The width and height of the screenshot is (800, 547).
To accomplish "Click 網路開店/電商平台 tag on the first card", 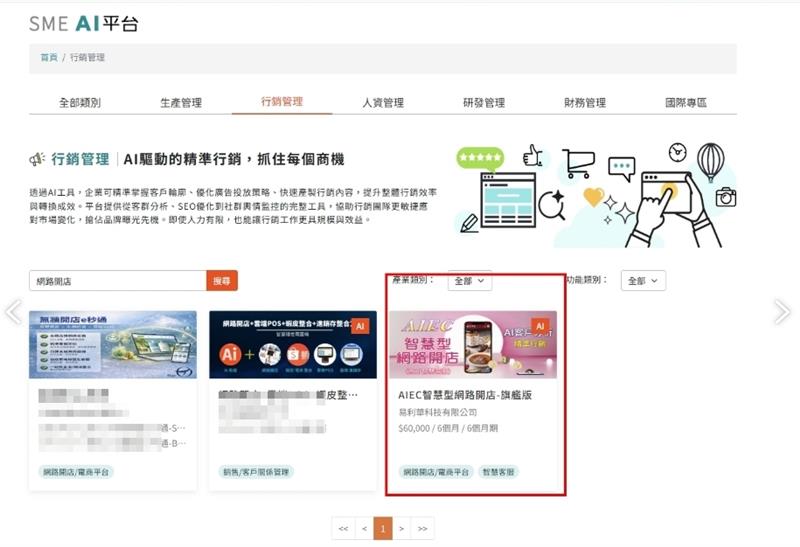I will (76, 472).
